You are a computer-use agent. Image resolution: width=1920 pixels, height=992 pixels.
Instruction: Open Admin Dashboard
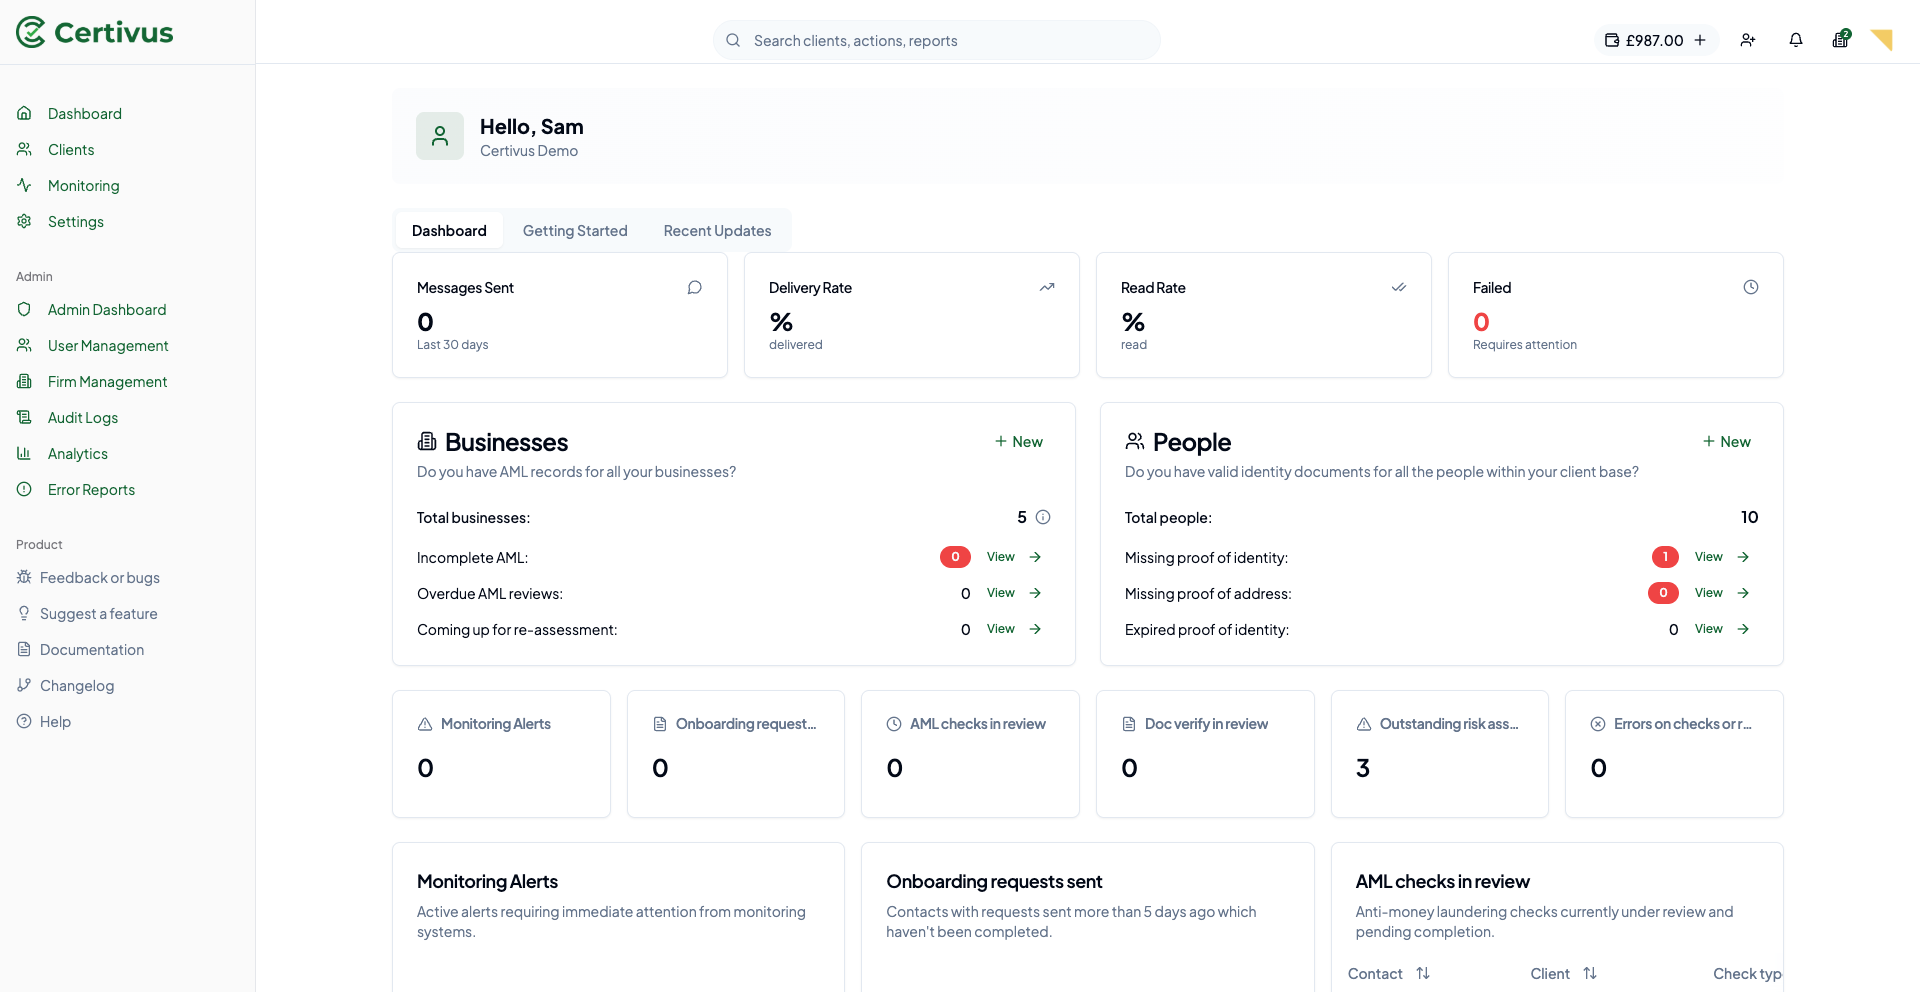(x=106, y=310)
